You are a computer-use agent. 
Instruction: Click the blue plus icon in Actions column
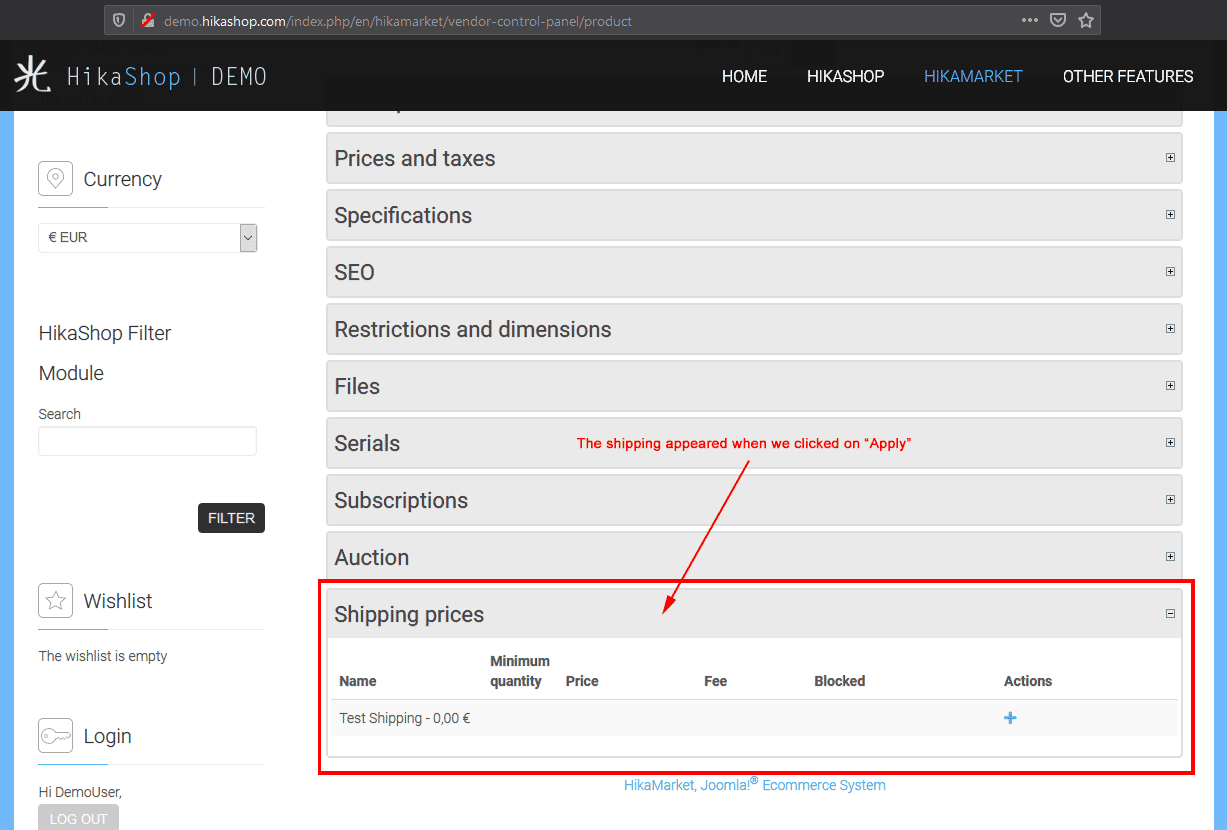click(x=1010, y=718)
